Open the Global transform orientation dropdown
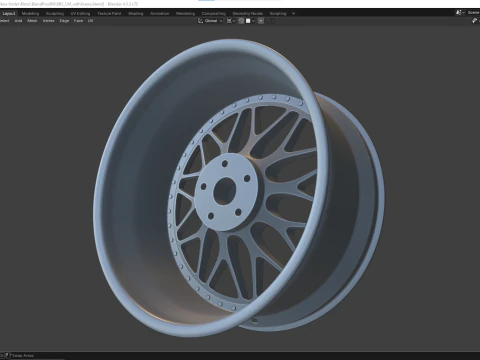Image resolution: width=480 pixels, height=360 pixels. [210, 21]
